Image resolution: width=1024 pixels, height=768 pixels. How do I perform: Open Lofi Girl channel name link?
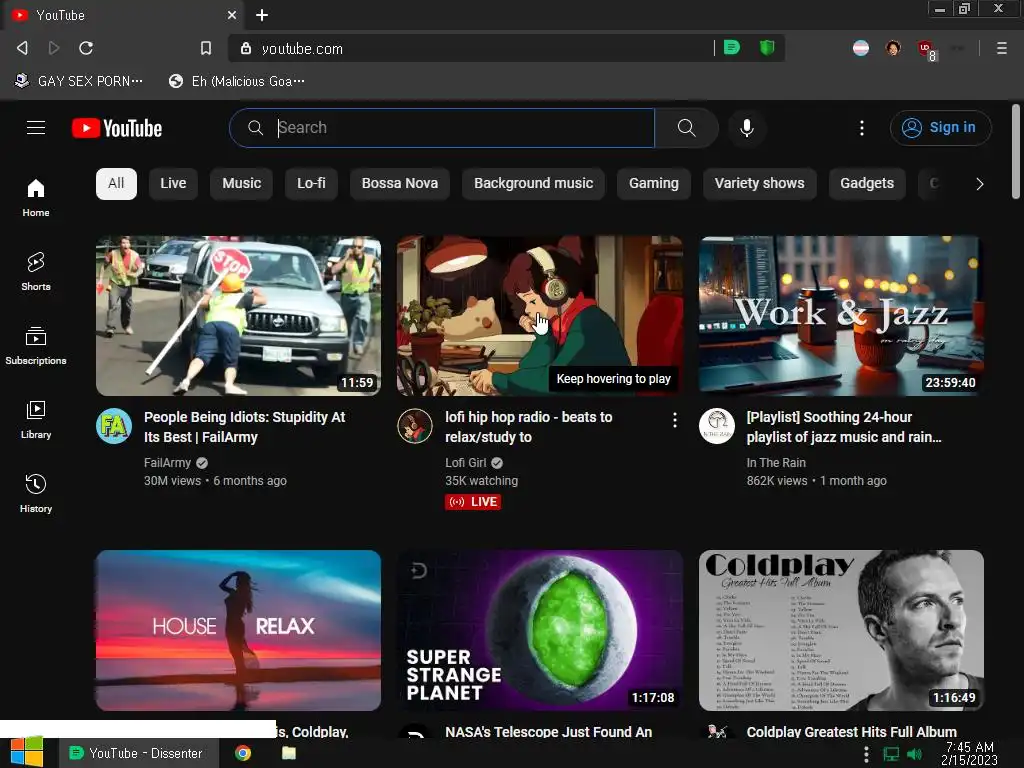click(466, 462)
